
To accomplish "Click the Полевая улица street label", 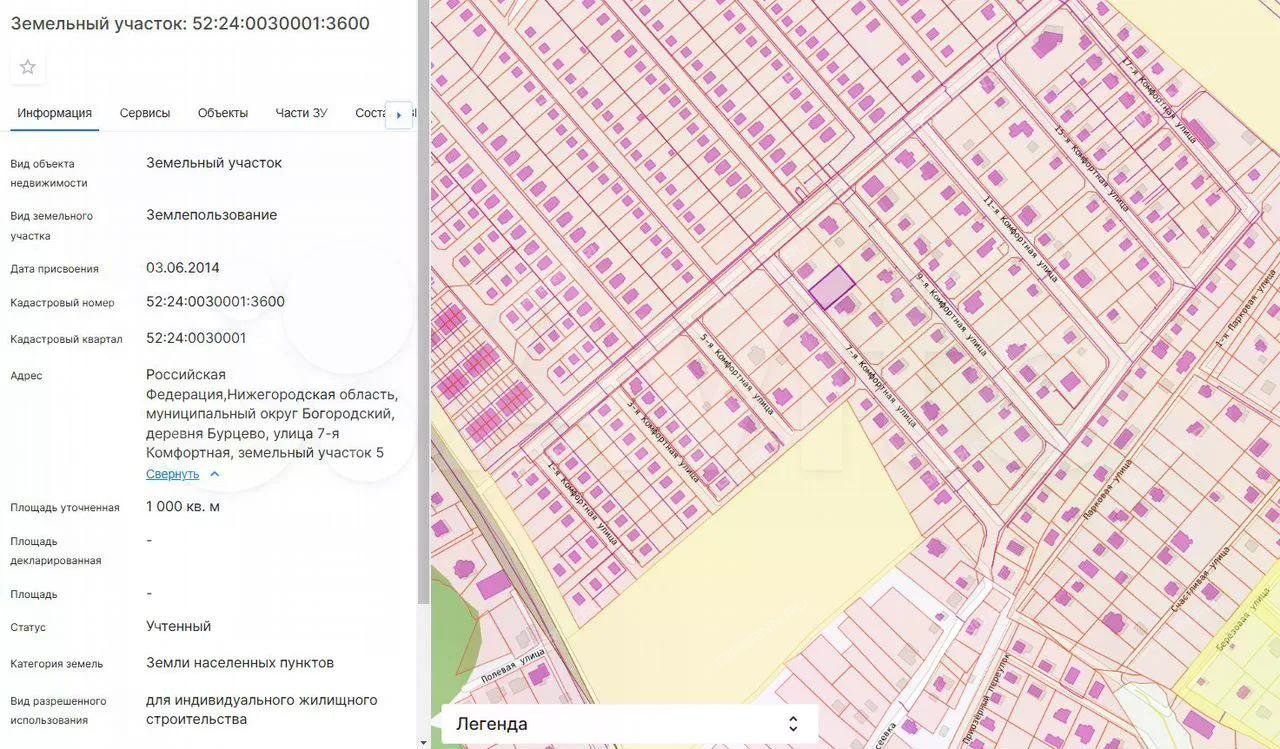I will (x=510, y=662).
